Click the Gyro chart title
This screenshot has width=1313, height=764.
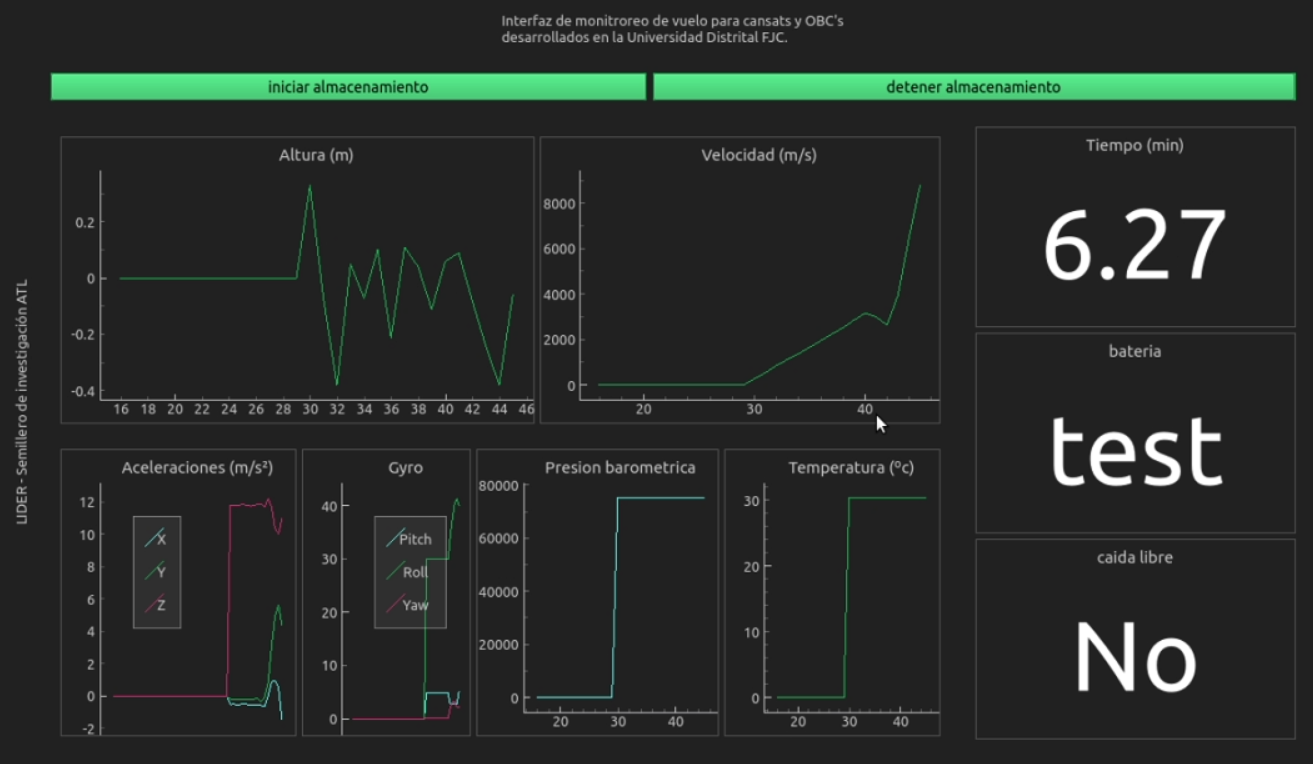point(405,467)
